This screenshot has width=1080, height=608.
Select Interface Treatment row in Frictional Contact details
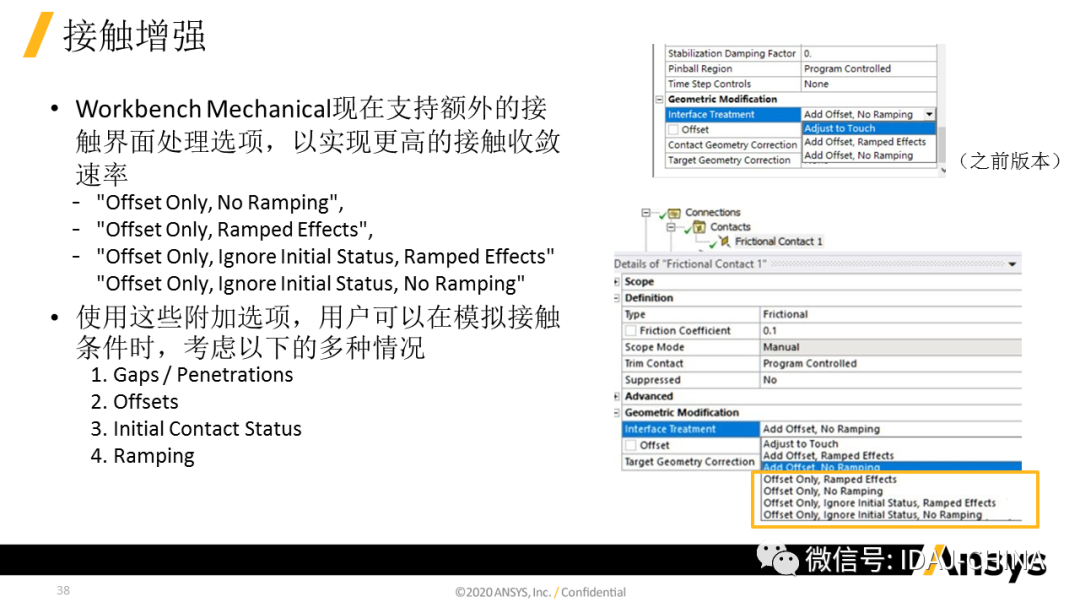point(821,430)
